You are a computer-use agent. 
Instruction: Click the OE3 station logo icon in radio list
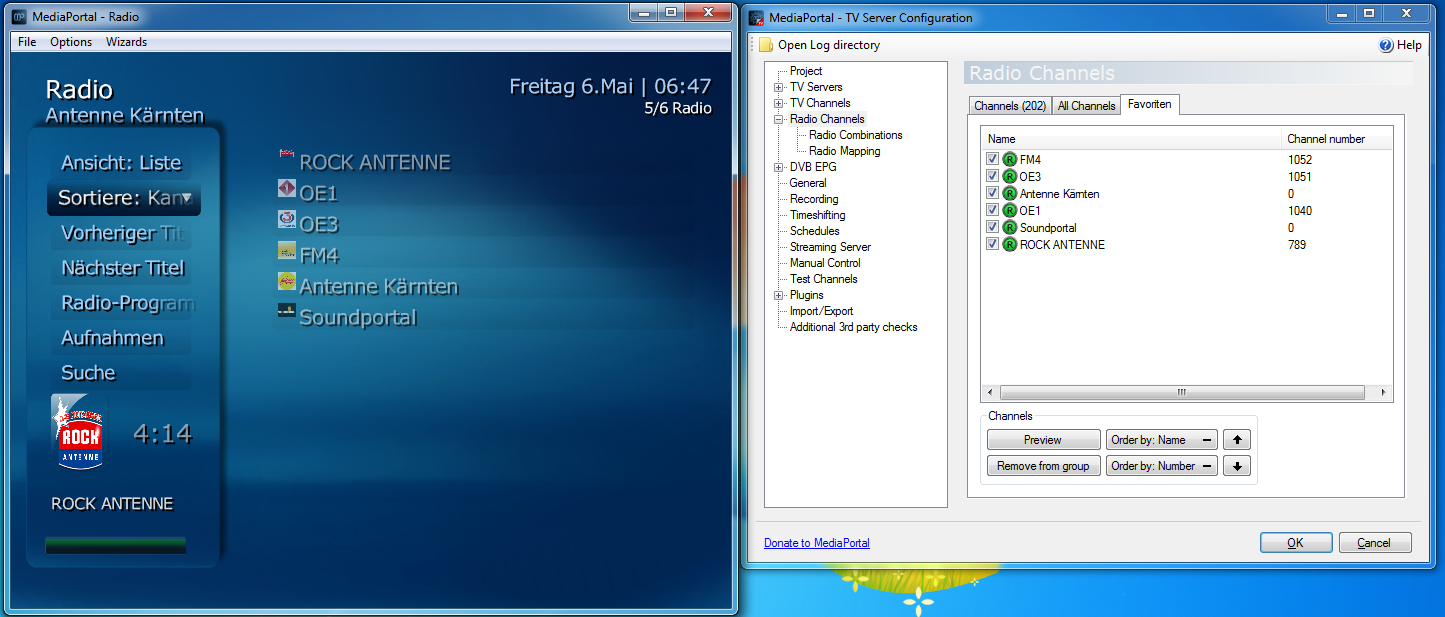(x=287, y=219)
